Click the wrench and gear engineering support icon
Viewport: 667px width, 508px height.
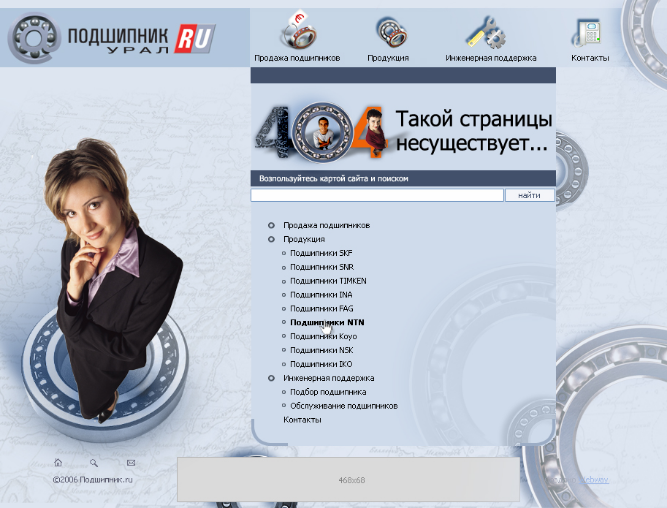(486, 32)
